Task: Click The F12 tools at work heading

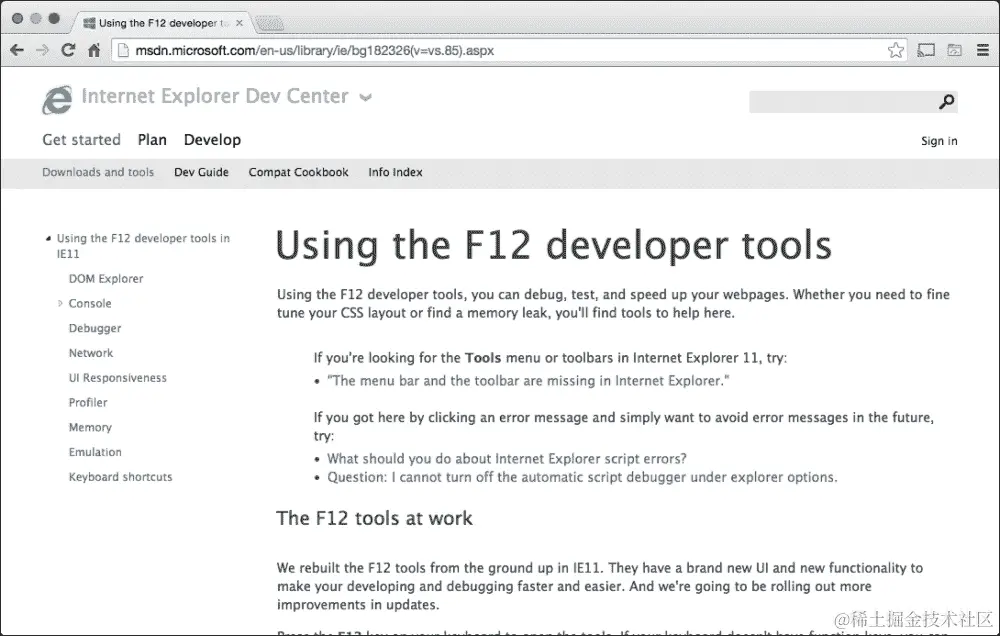Action: 374,518
